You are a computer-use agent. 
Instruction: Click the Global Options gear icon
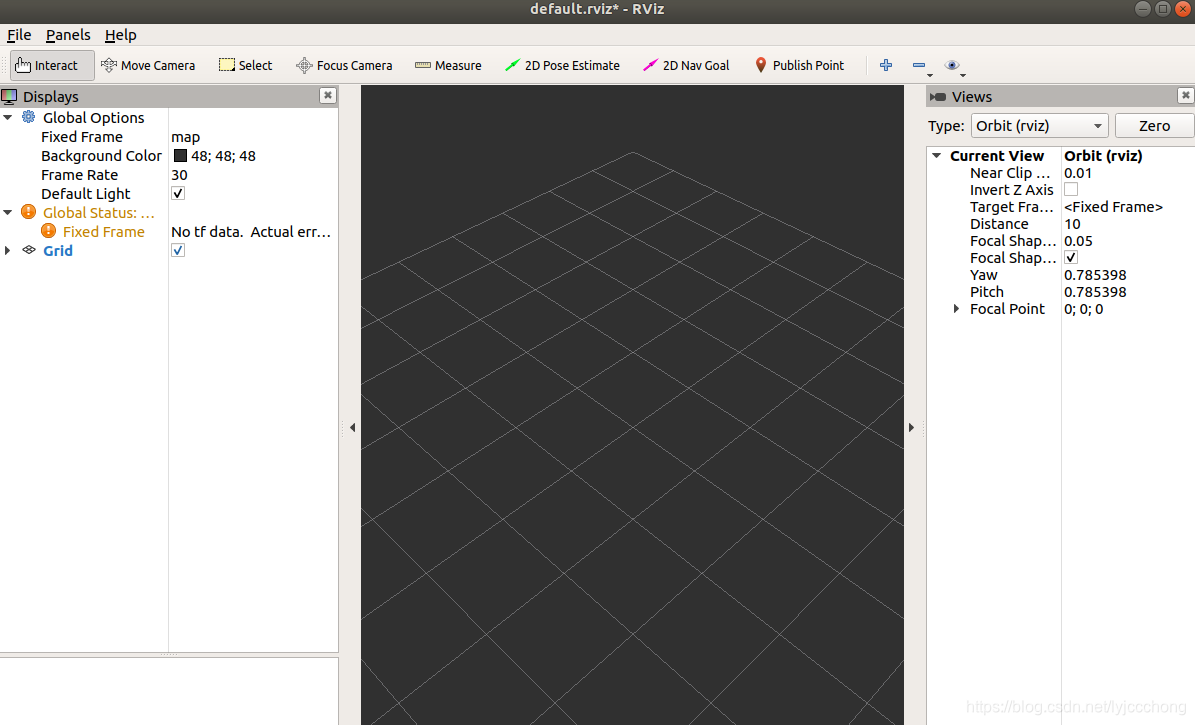28,117
